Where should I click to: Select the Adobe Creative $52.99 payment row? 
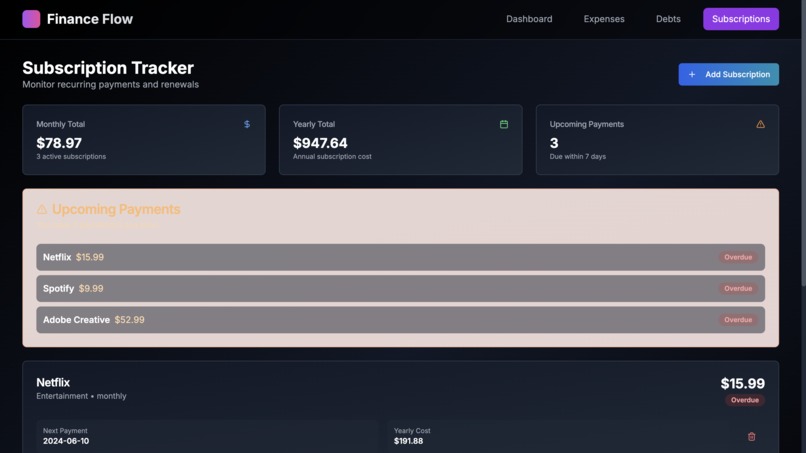(x=400, y=320)
